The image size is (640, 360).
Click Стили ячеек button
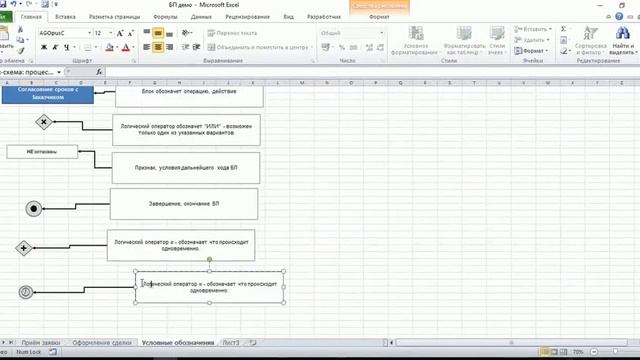pos(497,40)
